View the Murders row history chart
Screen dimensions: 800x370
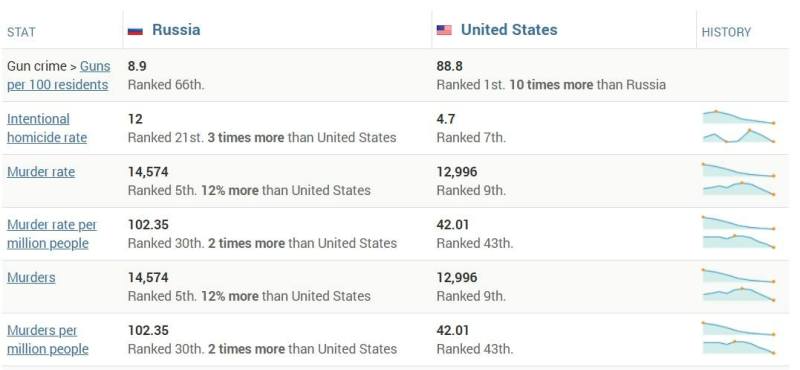(x=739, y=285)
